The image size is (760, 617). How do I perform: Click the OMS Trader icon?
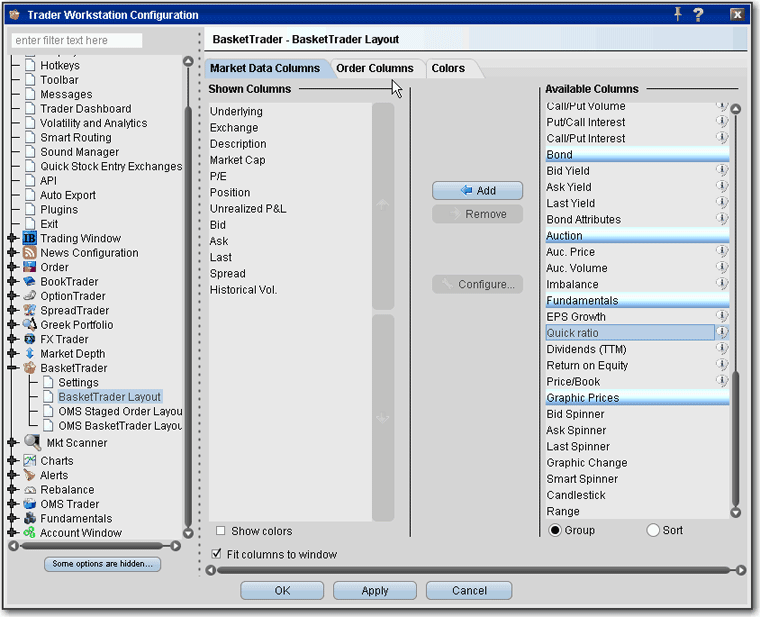(30, 504)
